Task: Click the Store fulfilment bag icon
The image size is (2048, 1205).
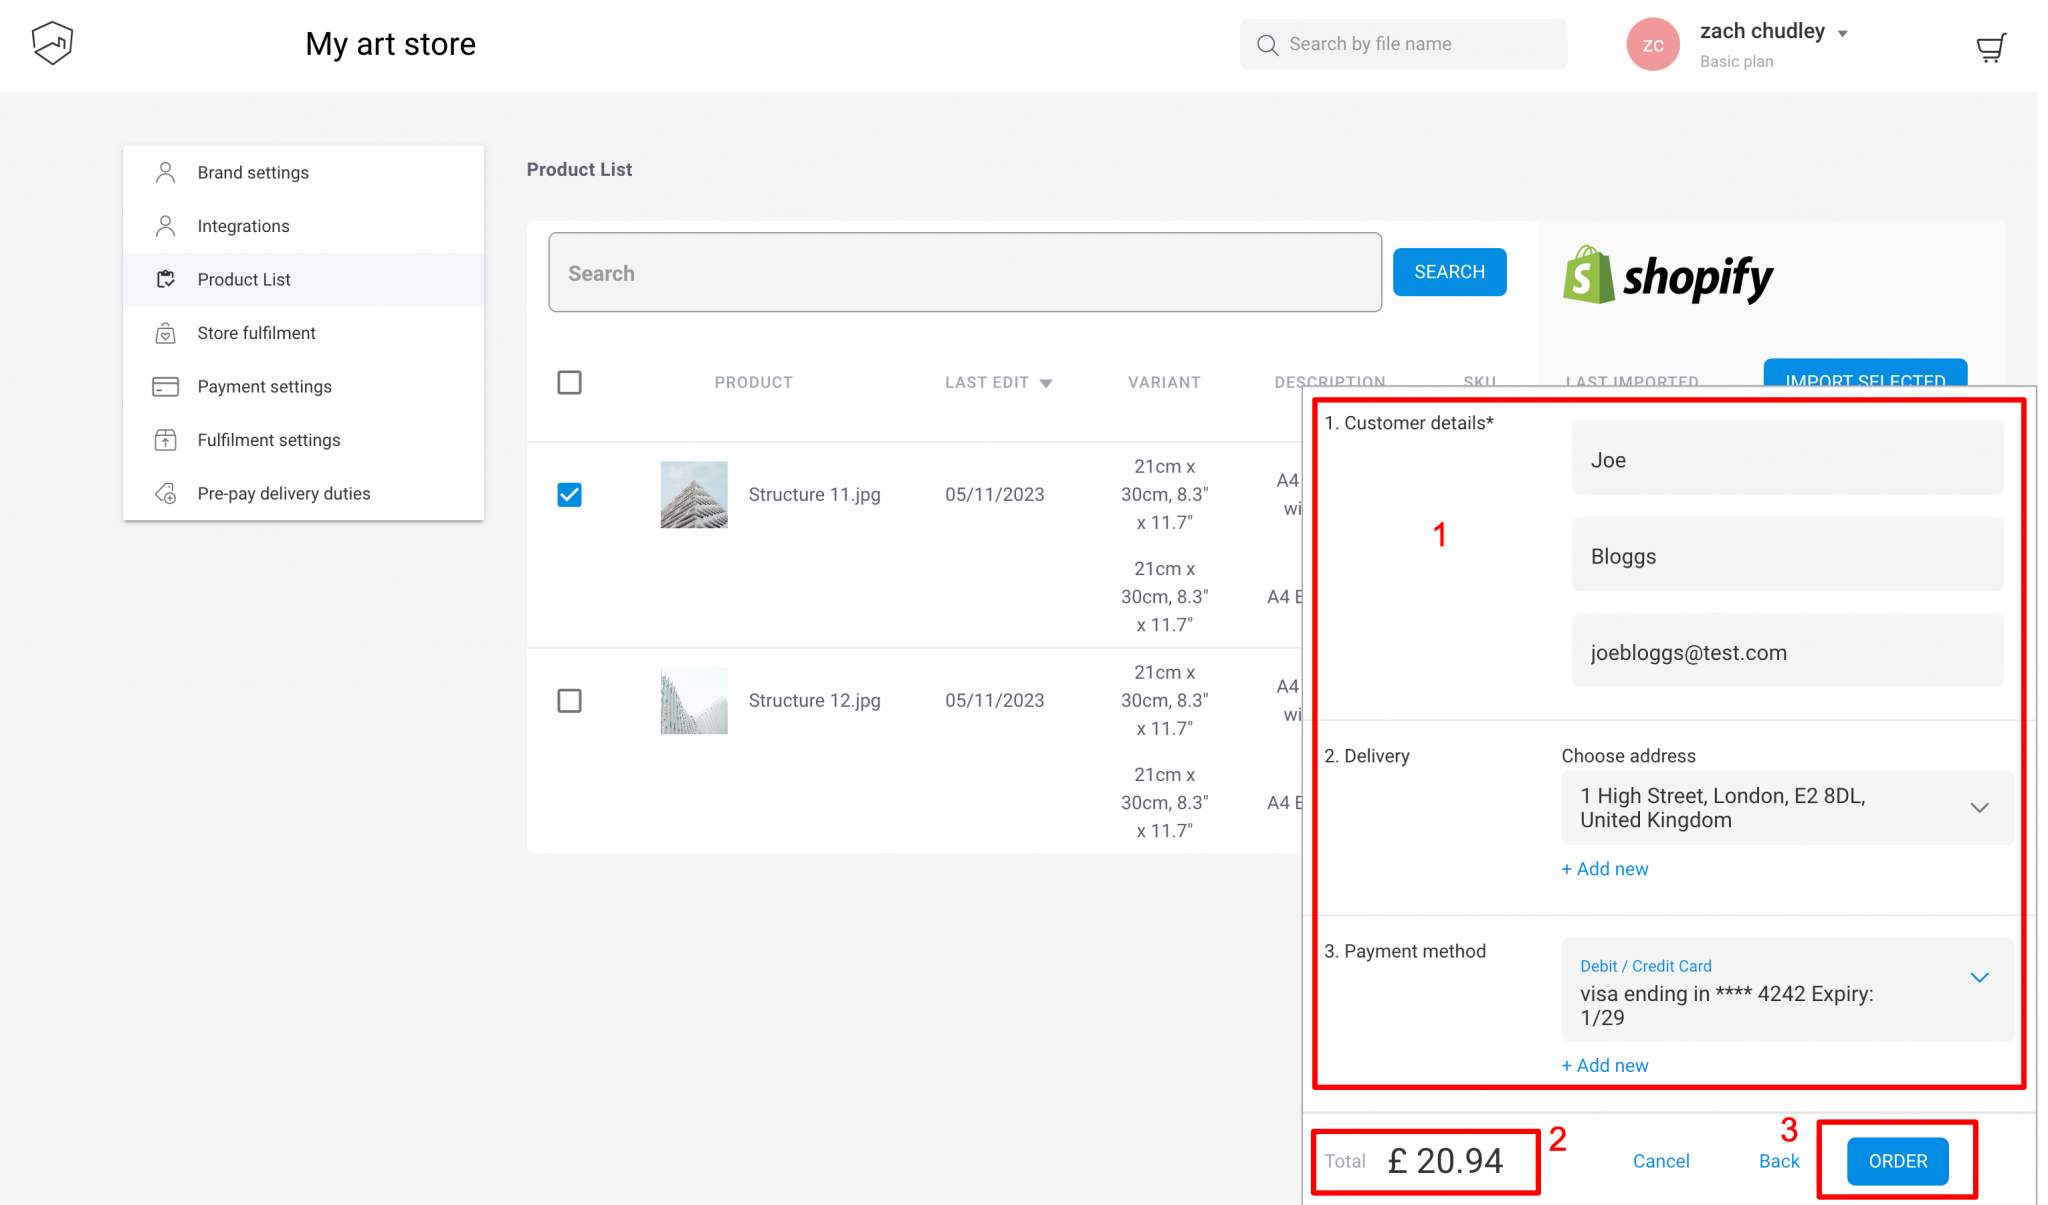Action: 165,333
